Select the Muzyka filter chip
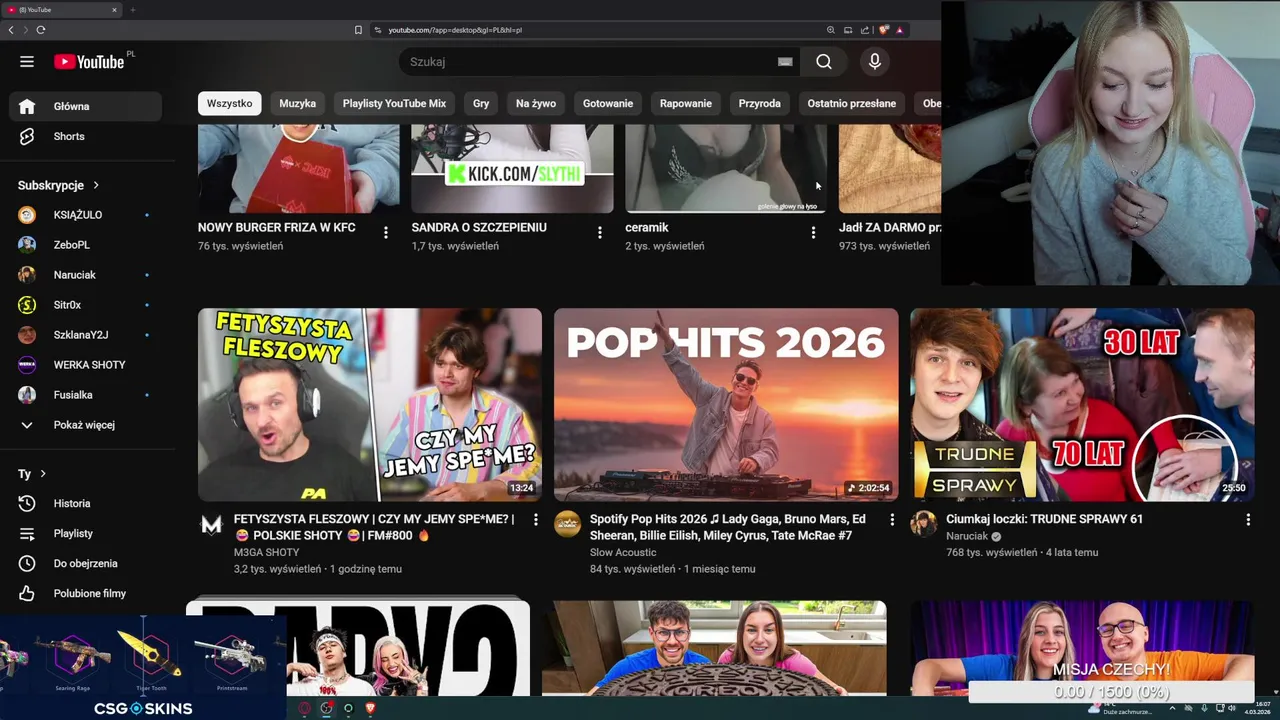The width and height of the screenshot is (1280, 720). pos(297,103)
